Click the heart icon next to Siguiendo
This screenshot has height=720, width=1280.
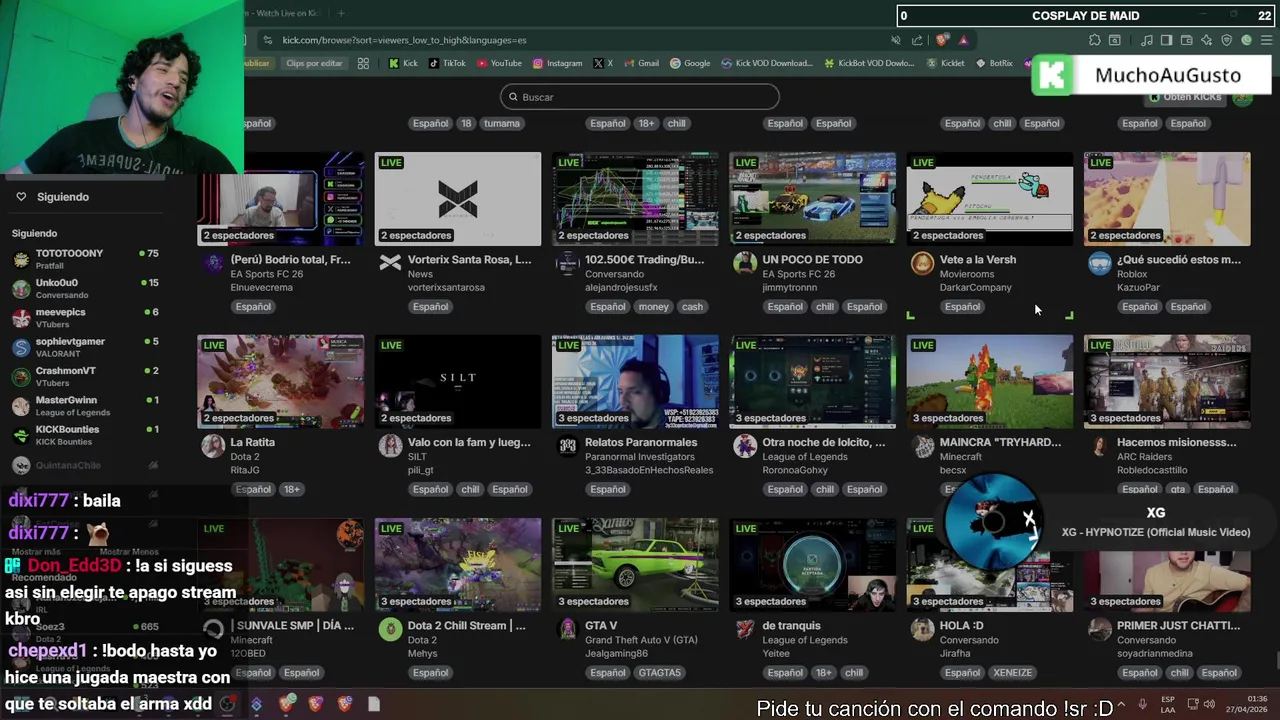21,197
